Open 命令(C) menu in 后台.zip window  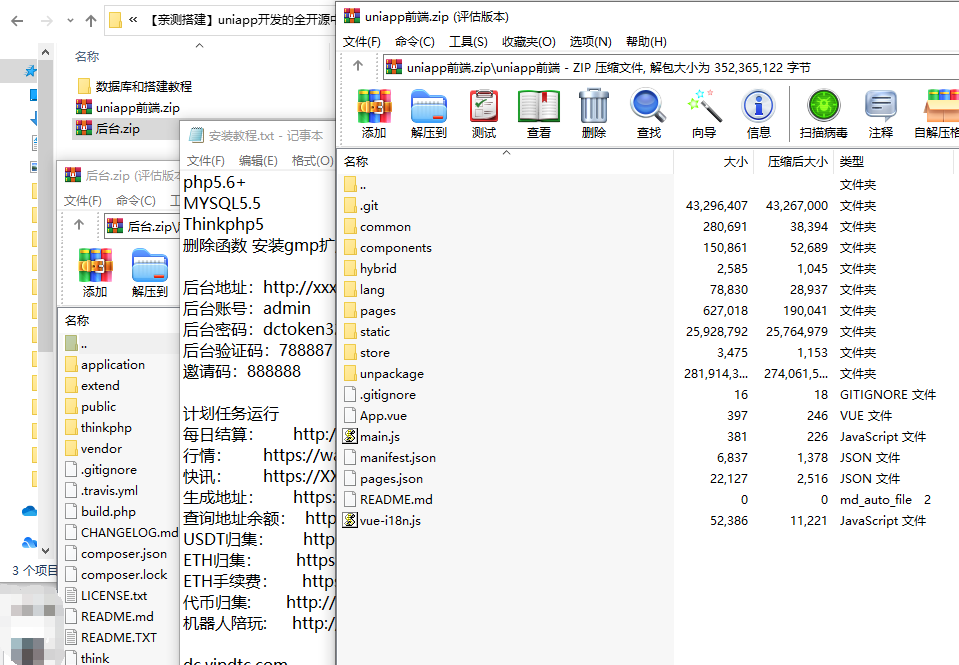136,201
